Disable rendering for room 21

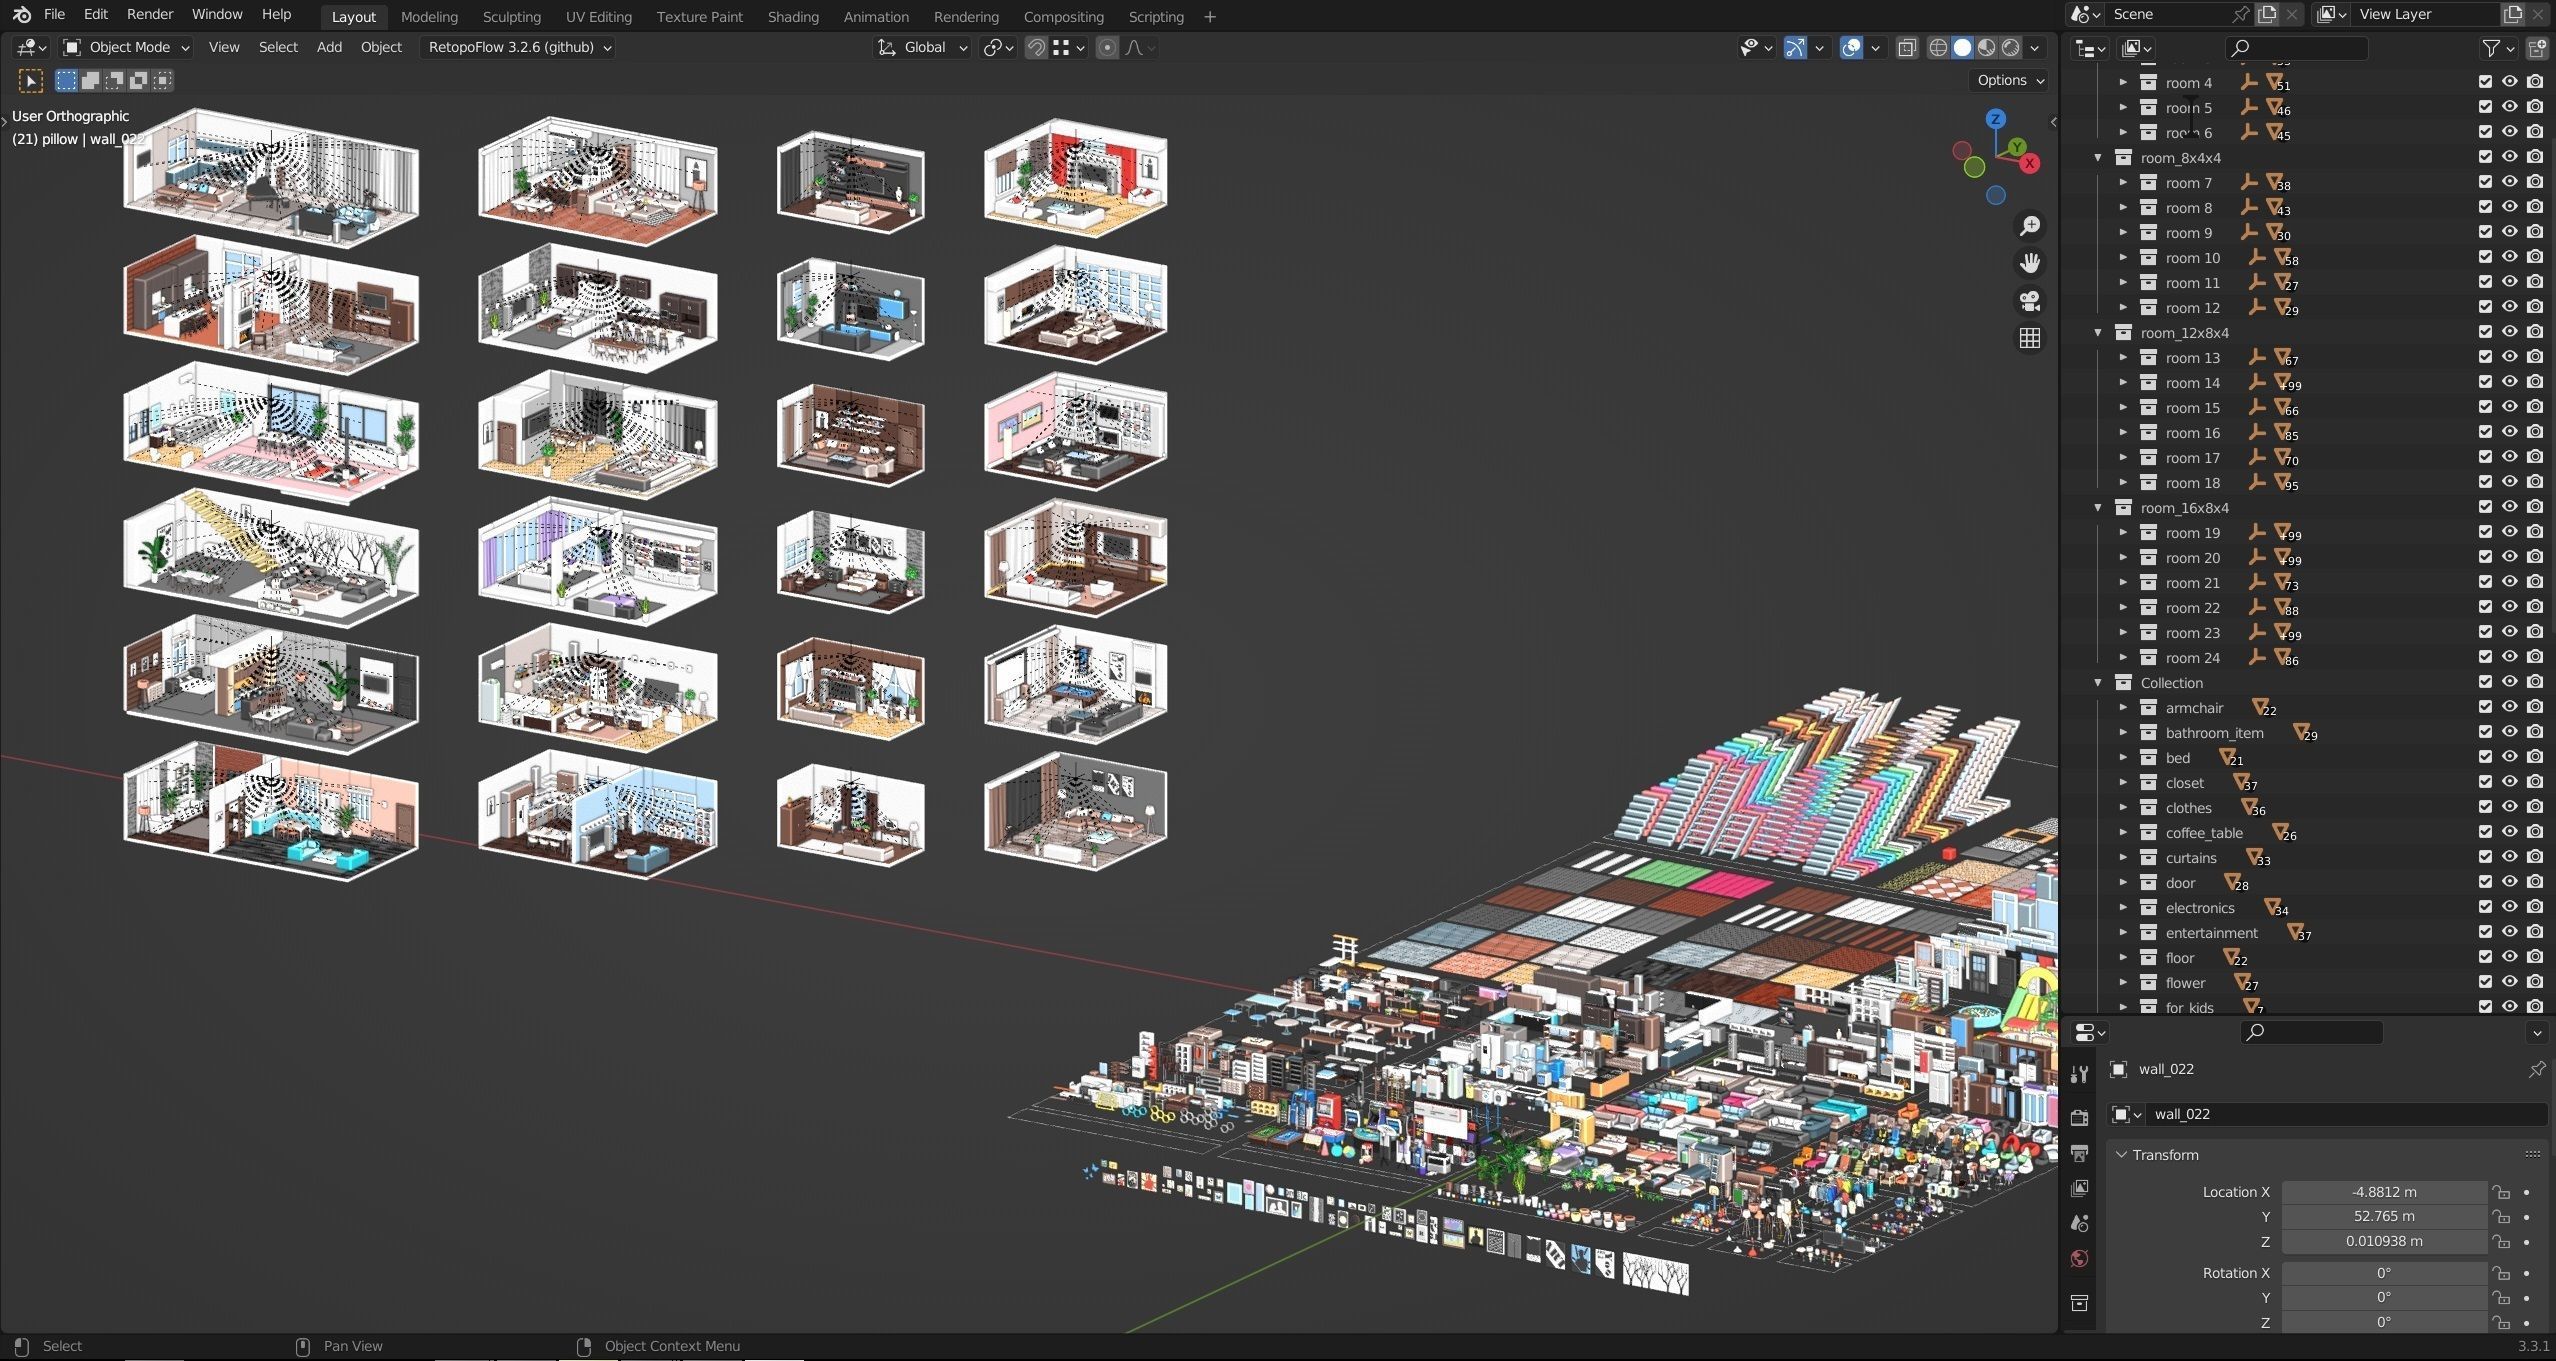[x=2535, y=583]
